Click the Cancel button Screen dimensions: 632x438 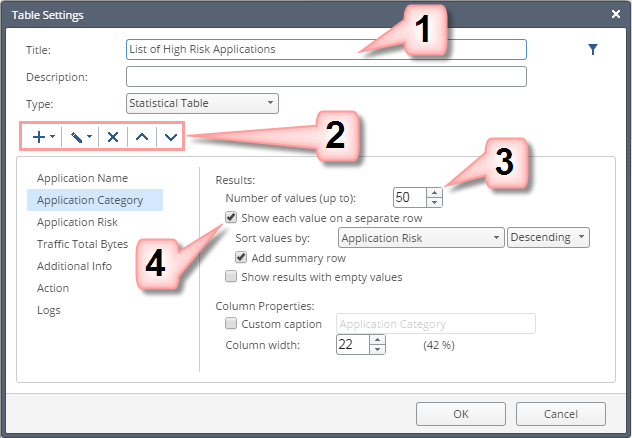point(561,413)
